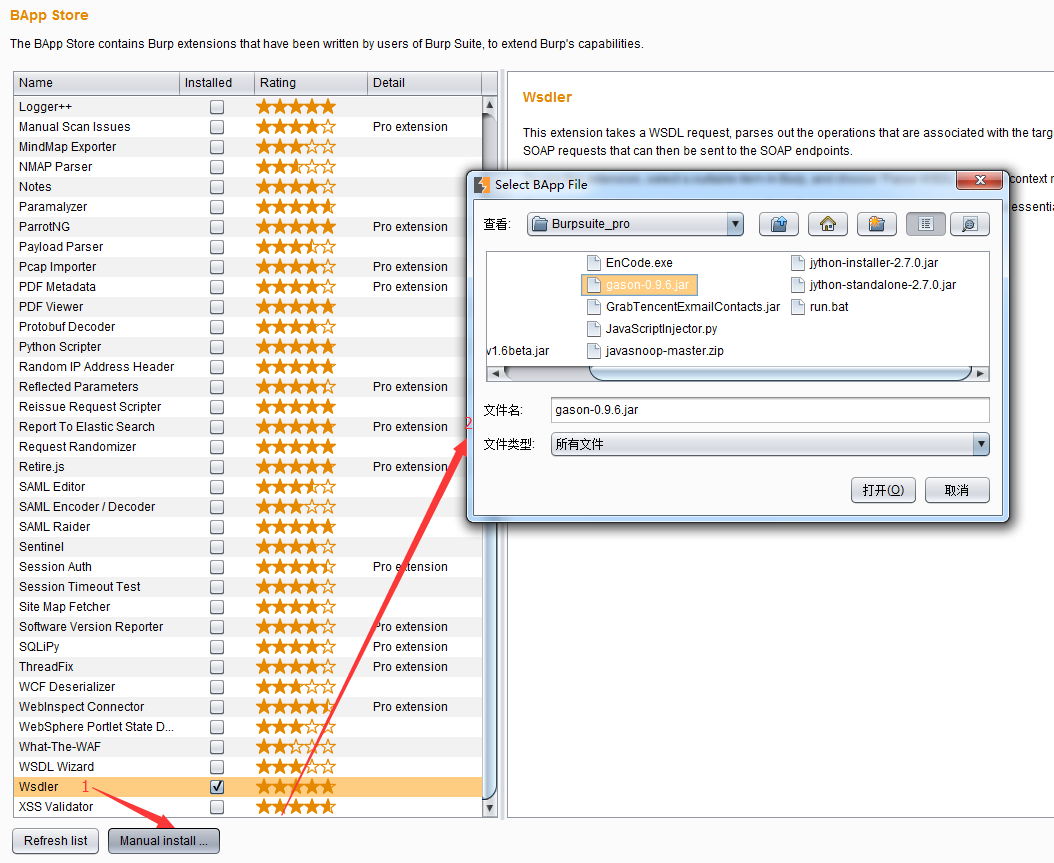Sort extensions by Installed column header
Image resolution: width=1054 pixels, height=863 pixels.
tap(216, 83)
